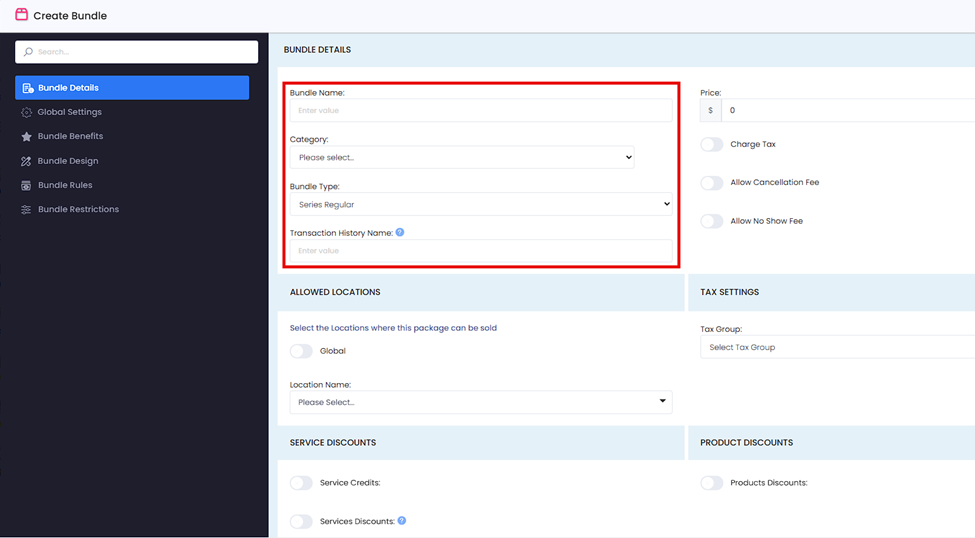The image size is (975, 538).
Task: Turn on Allow No Show Fee switch
Action: pyautogui.click(x=711, y=221)
